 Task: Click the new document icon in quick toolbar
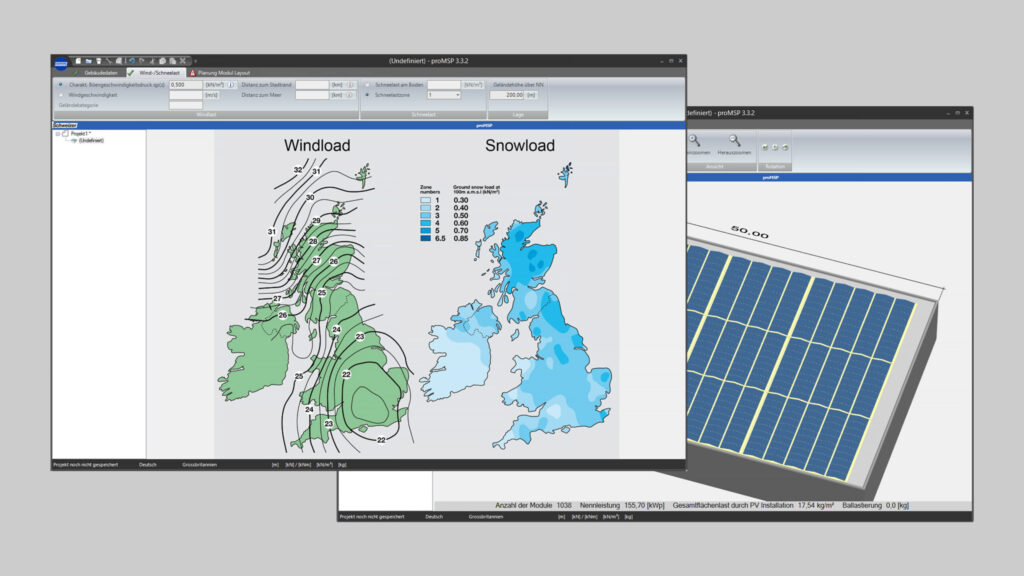(79, 61)
